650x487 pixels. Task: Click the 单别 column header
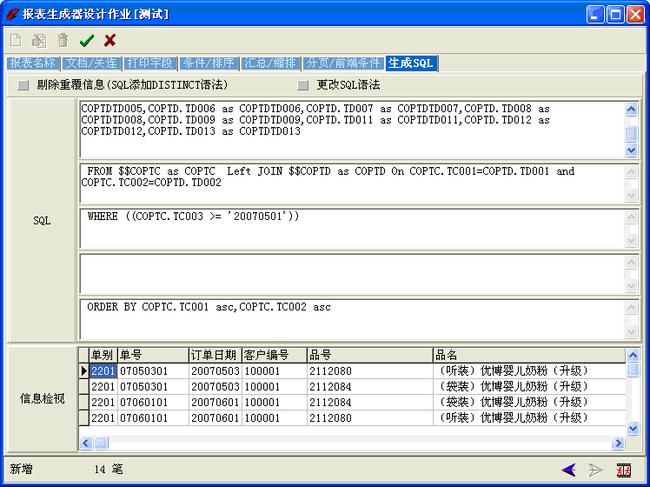point(103,355)
